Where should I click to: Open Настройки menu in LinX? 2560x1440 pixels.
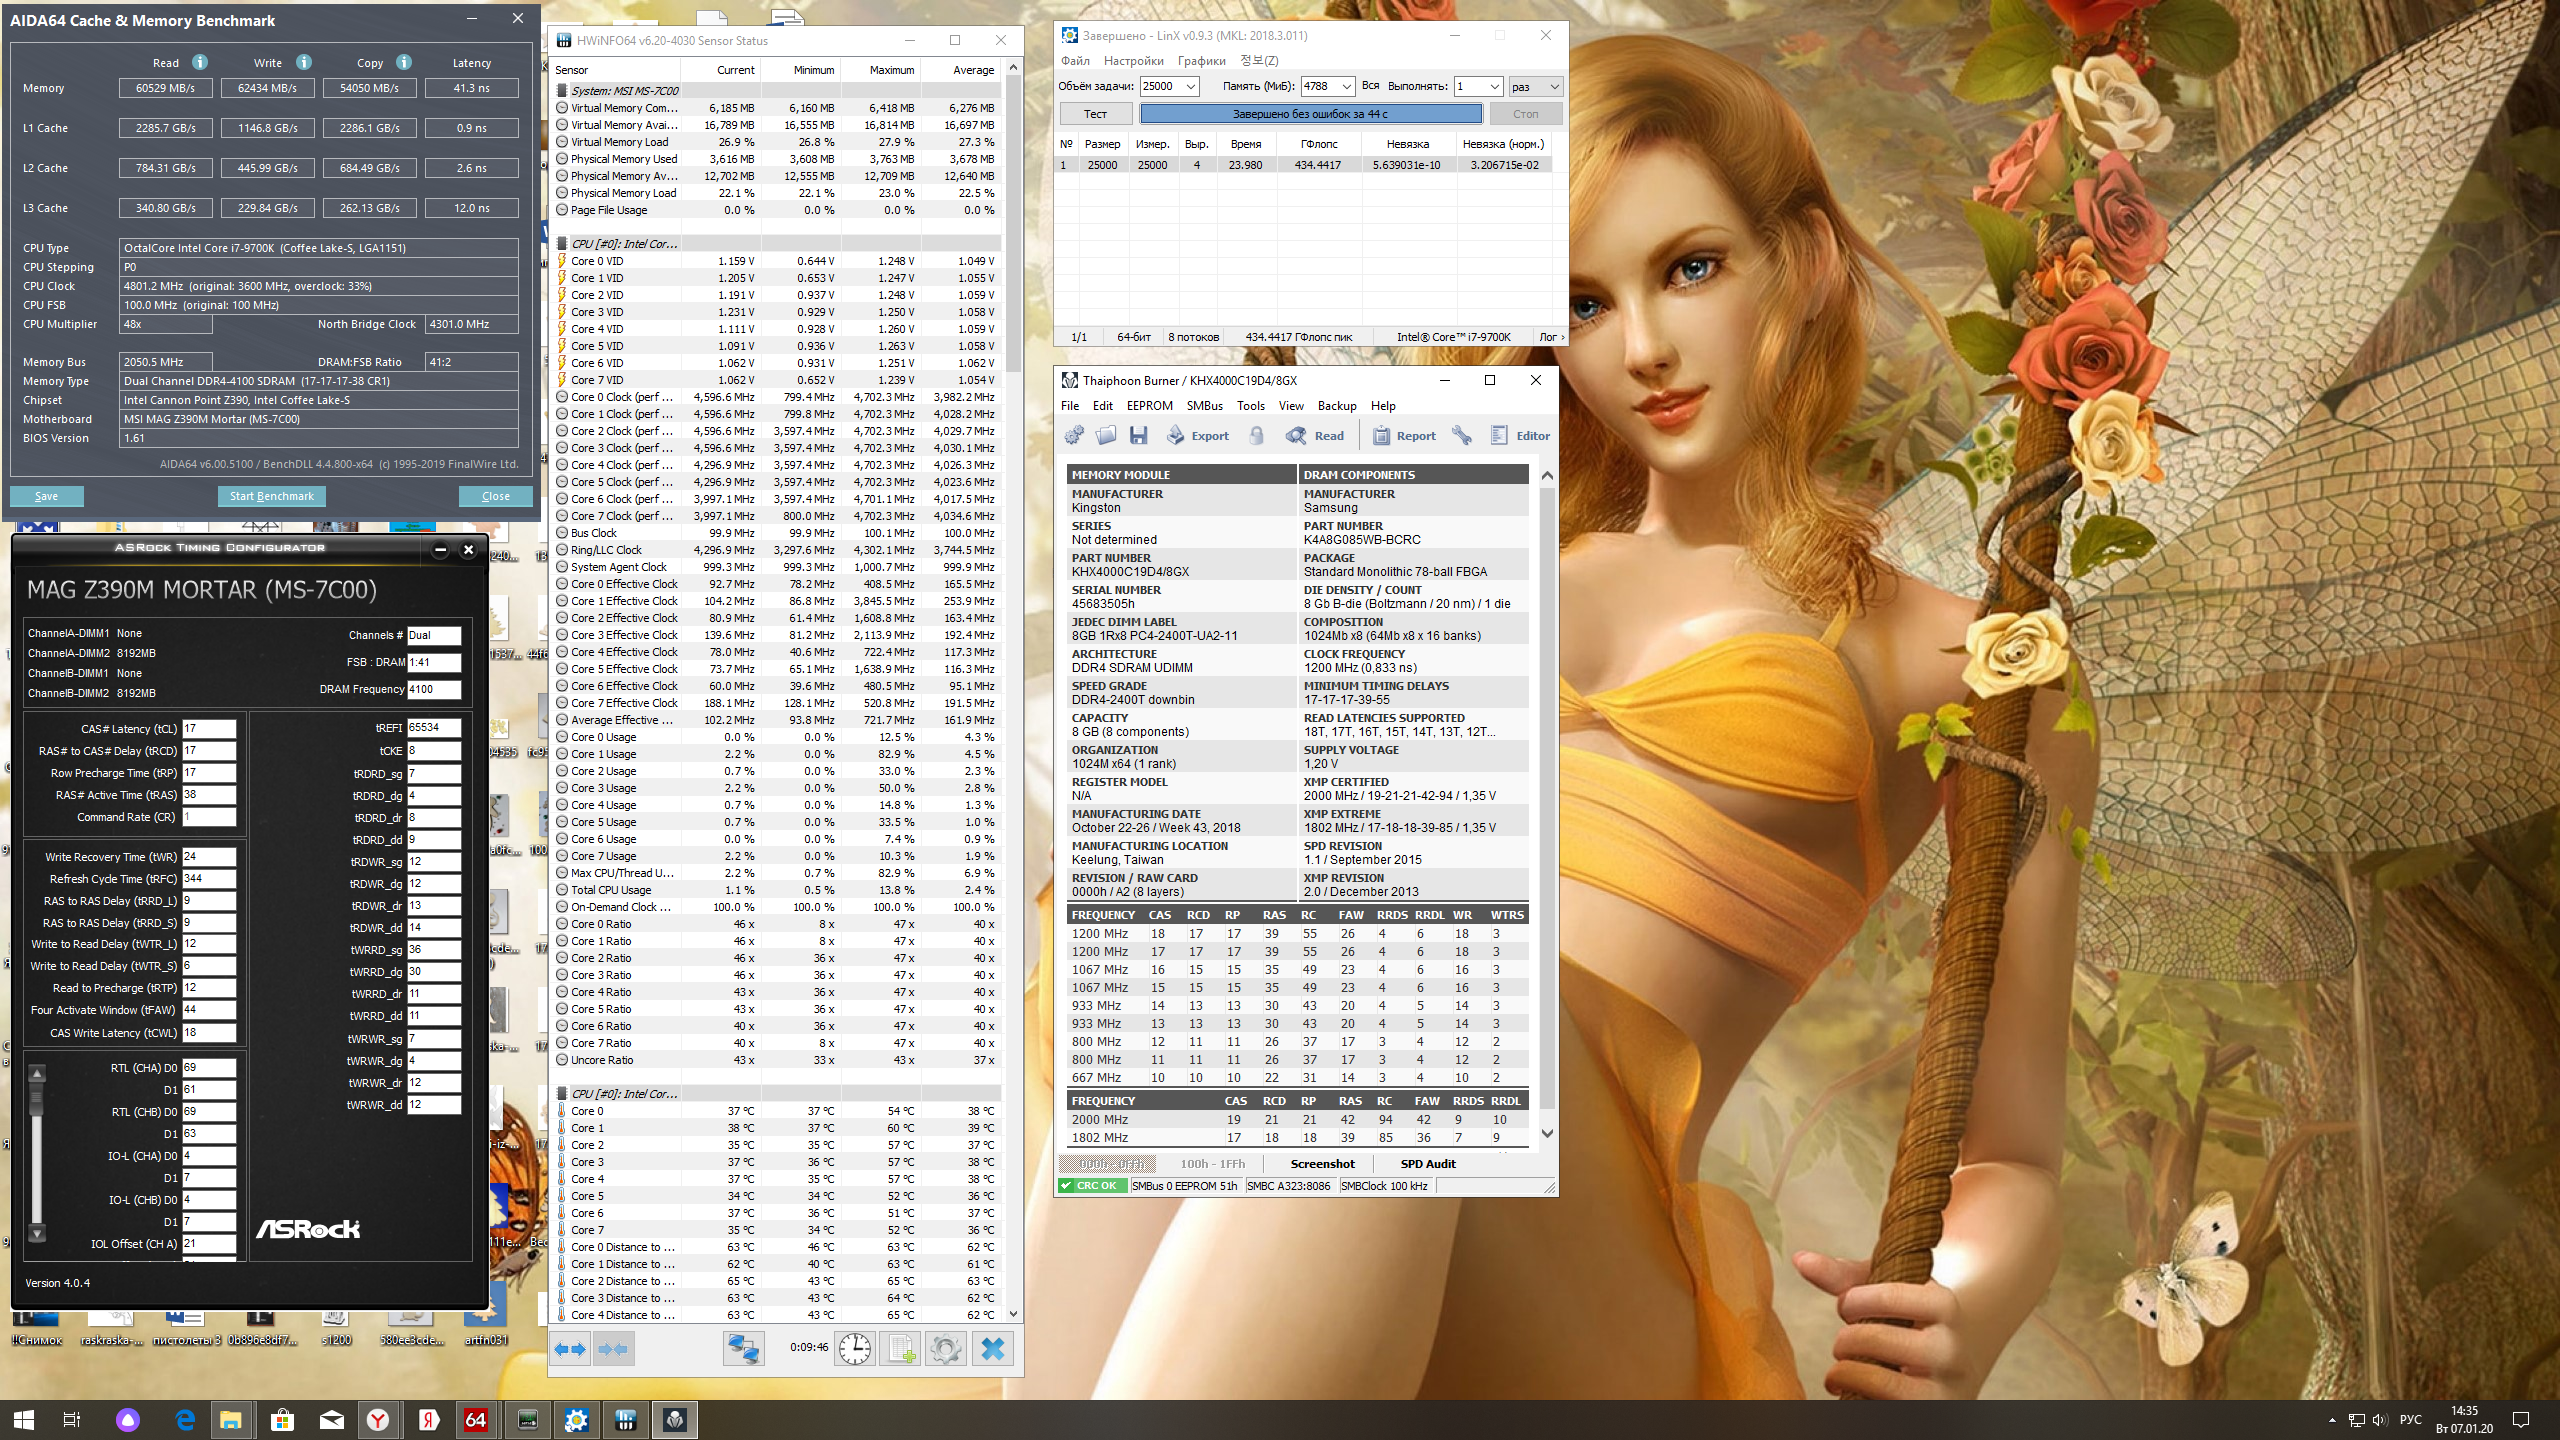pos(1133,61)
